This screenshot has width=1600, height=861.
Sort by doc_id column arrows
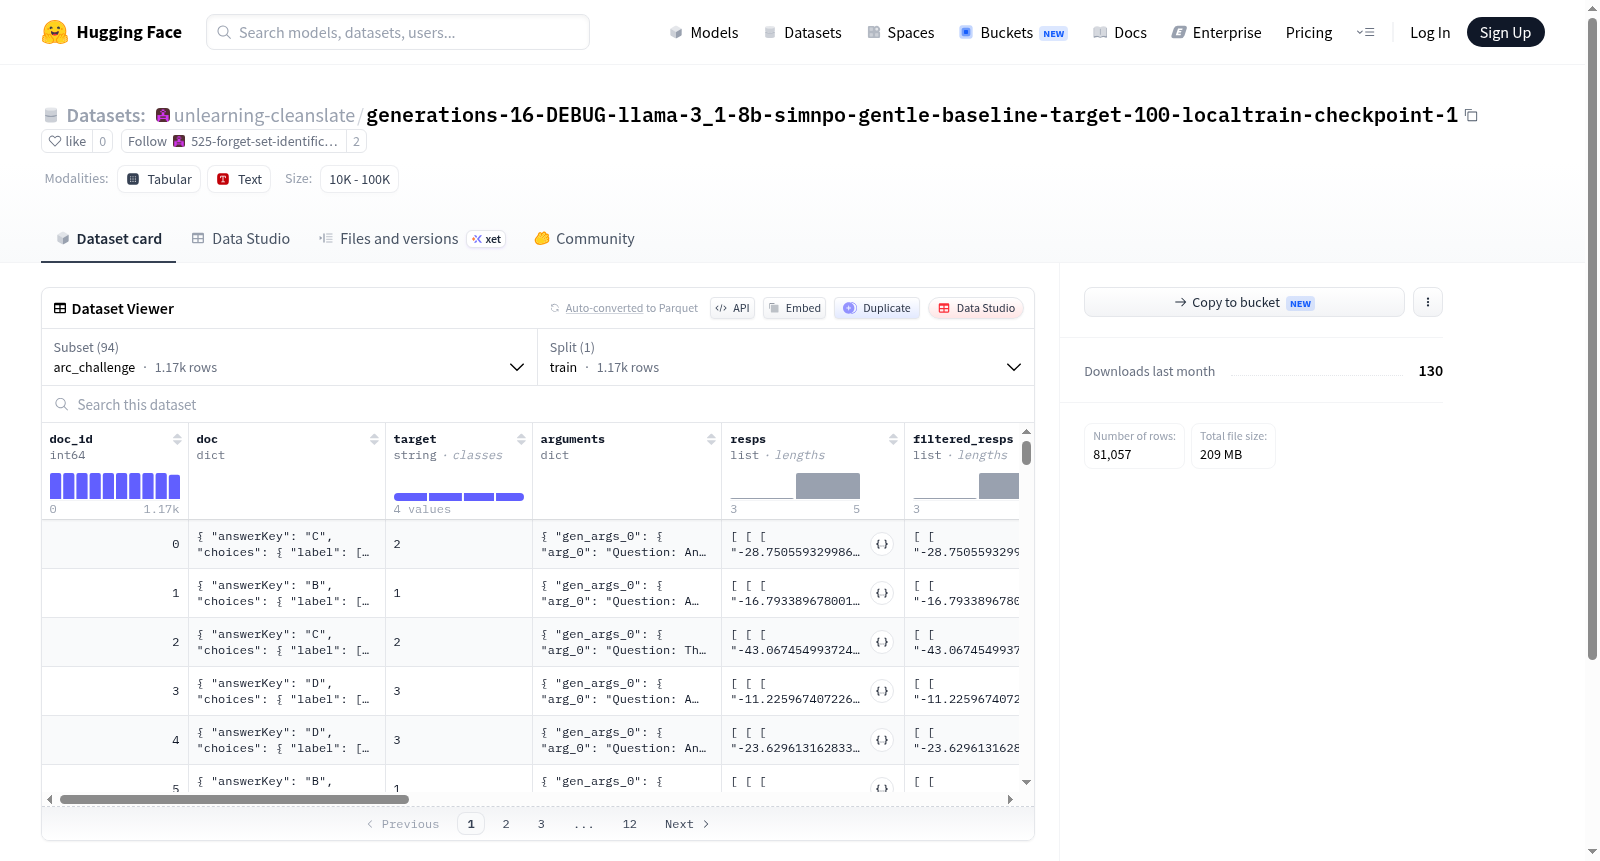[x=177, y=439]
